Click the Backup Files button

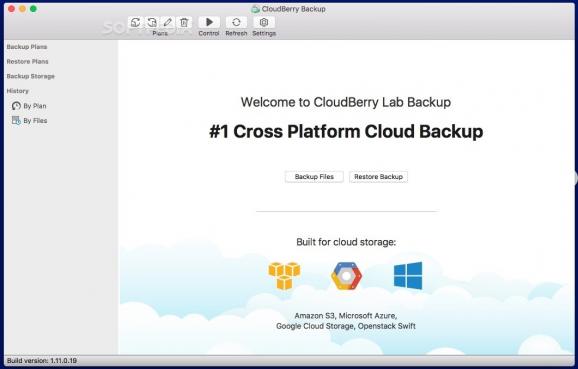[314, 177]
